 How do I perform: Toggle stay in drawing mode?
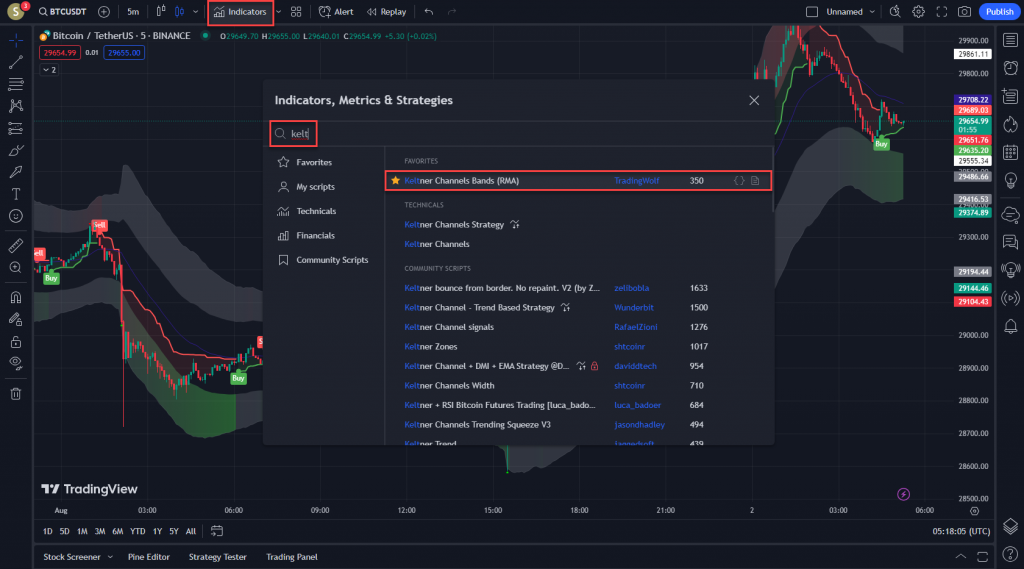(x=16, y=319)
